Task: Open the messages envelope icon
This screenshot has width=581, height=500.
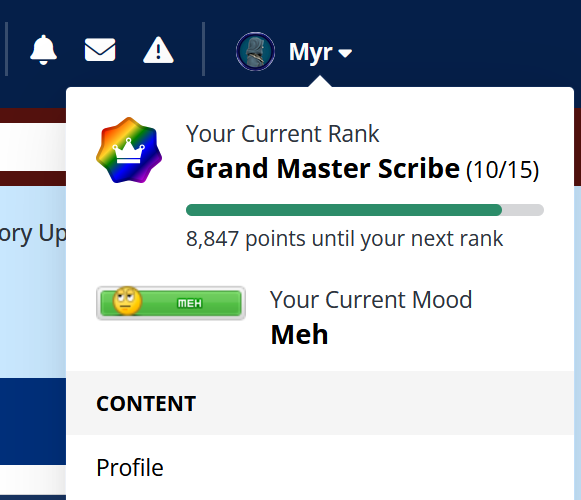Action: pos(100,50)
